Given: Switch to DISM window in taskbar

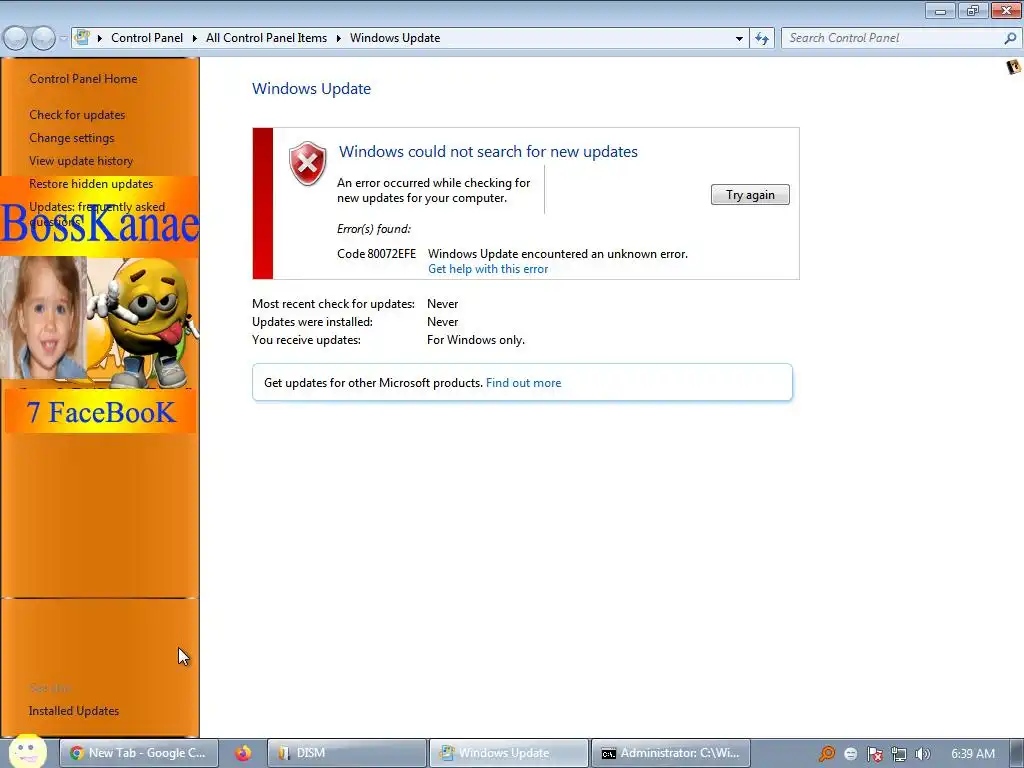Looking at the screenshot, I should [347, 753].
